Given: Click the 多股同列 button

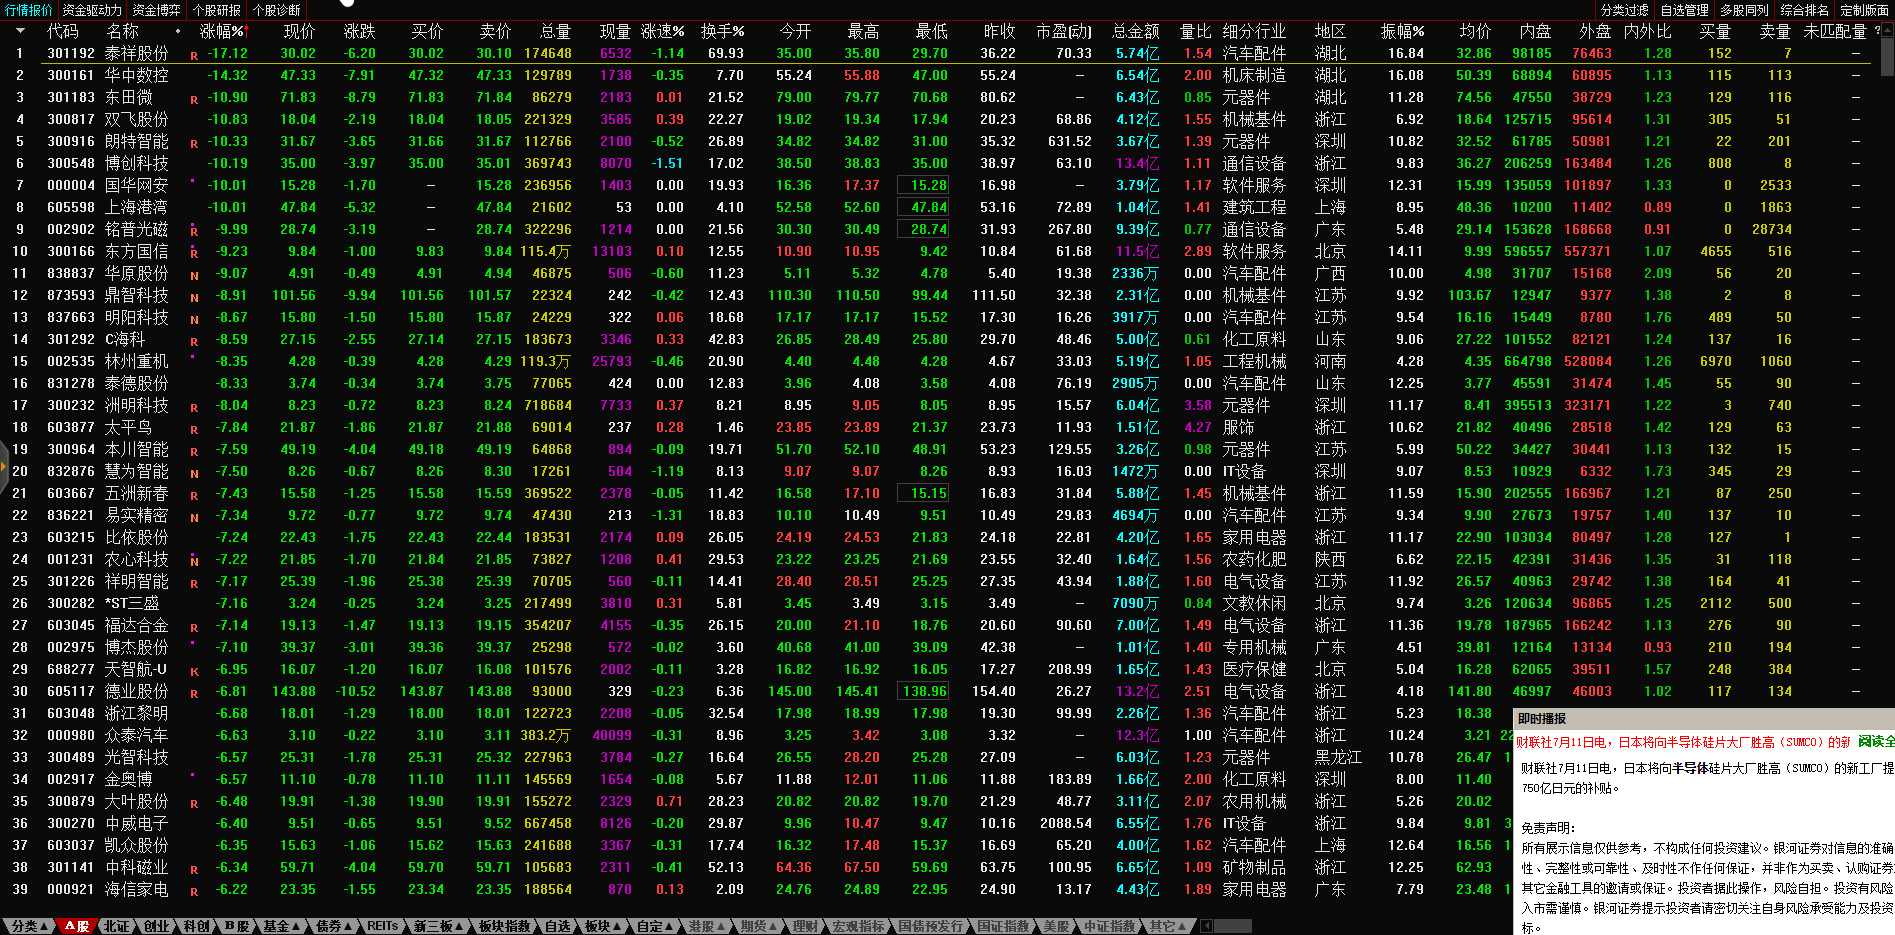Looking at the screenshot, I should point(1744,10).
